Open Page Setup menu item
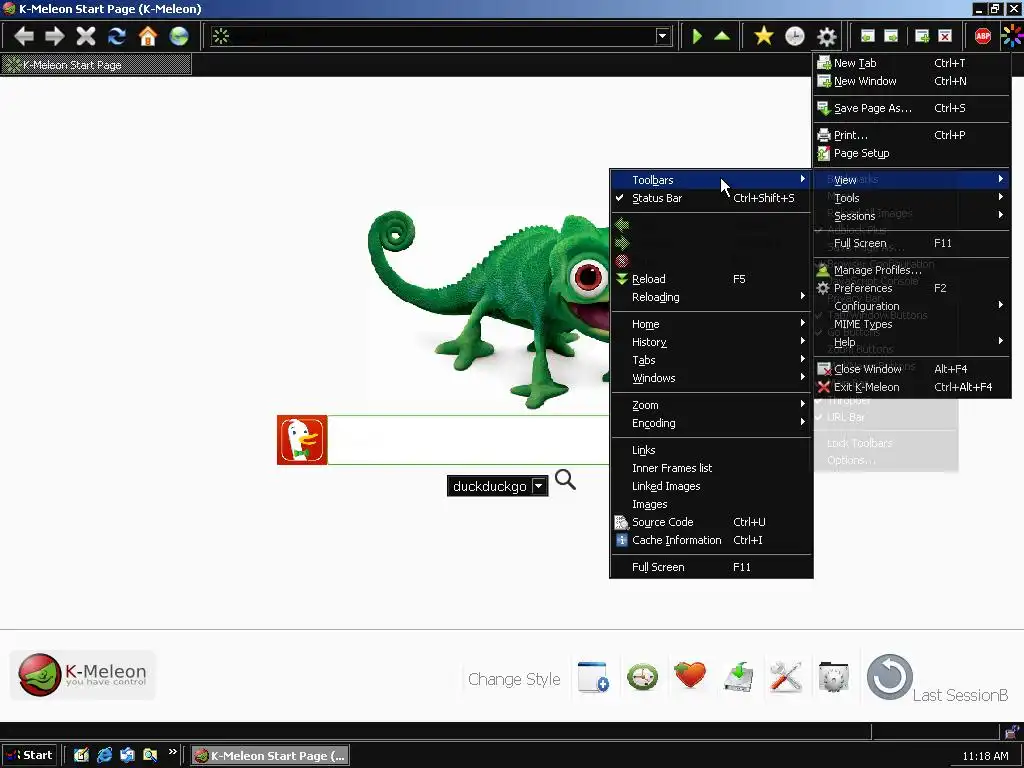Viewport: 1024px width, 768px height. pos(912,153)
